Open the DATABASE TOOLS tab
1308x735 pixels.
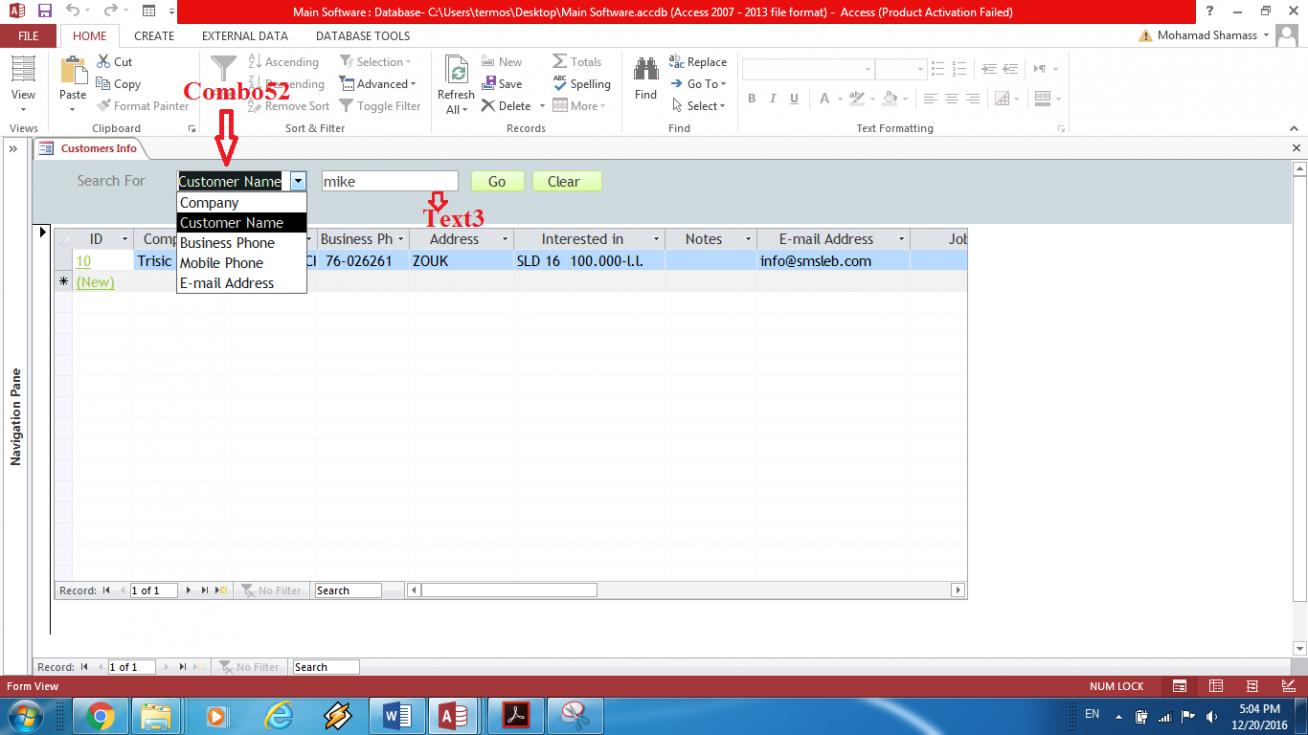(x=363, y=35)
